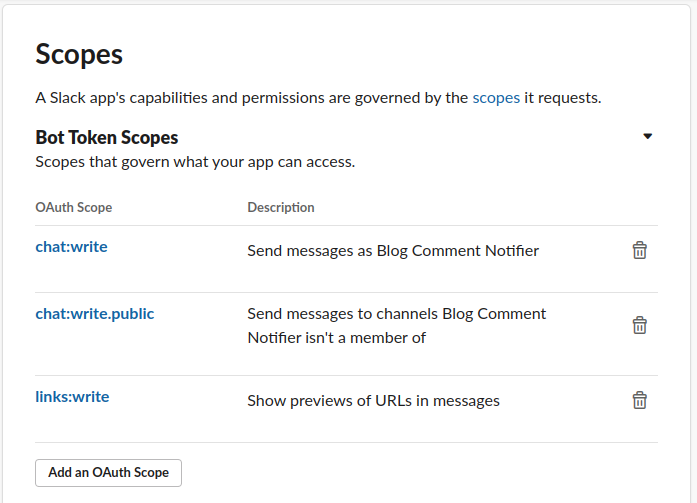Viewport: 697px width, 503px height.
Task: Open the chat:write scope link
Action: (x=72, y=247)
